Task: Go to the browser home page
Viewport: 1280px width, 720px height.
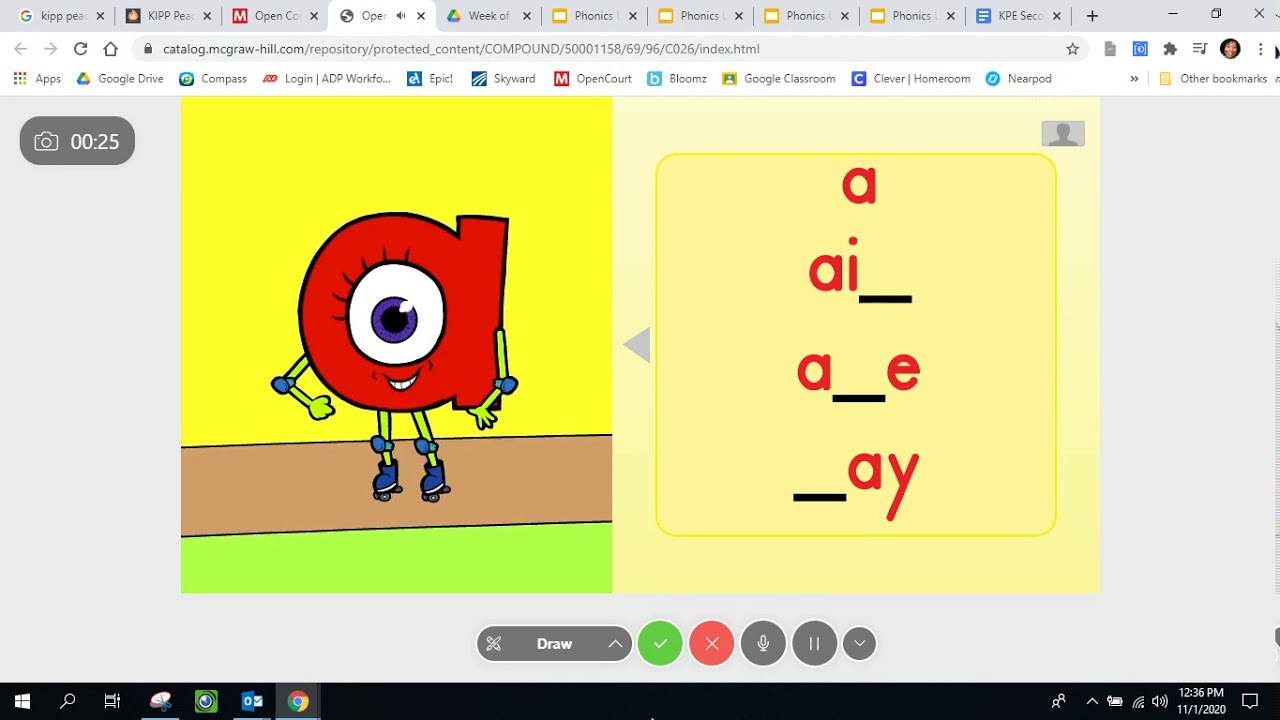Action: coord(110,49)
